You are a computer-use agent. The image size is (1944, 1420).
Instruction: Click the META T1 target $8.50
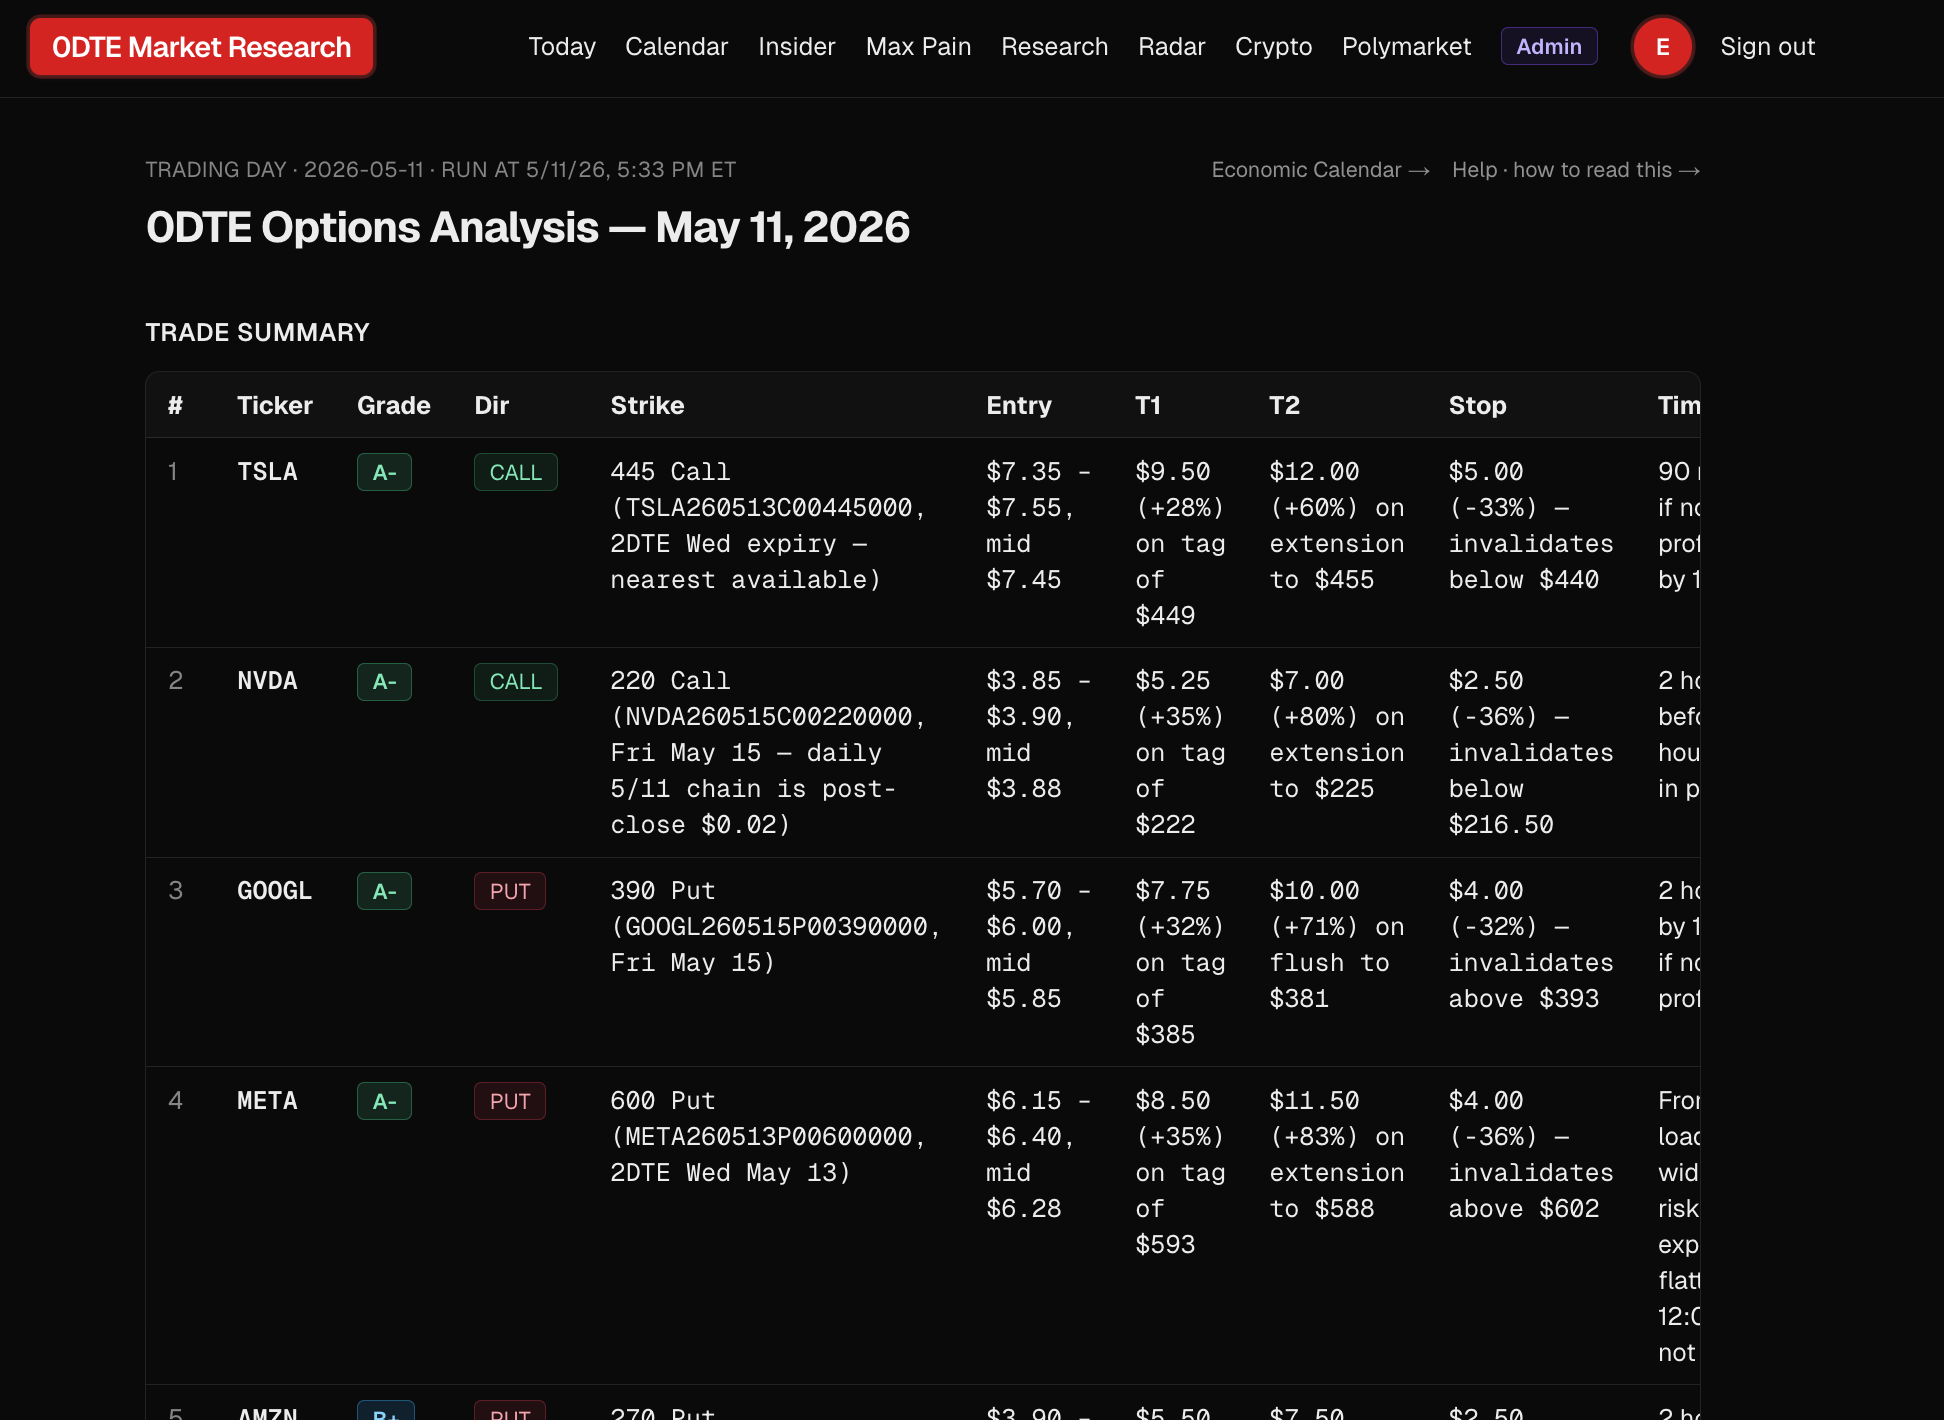click(x=1173, y=1101)
